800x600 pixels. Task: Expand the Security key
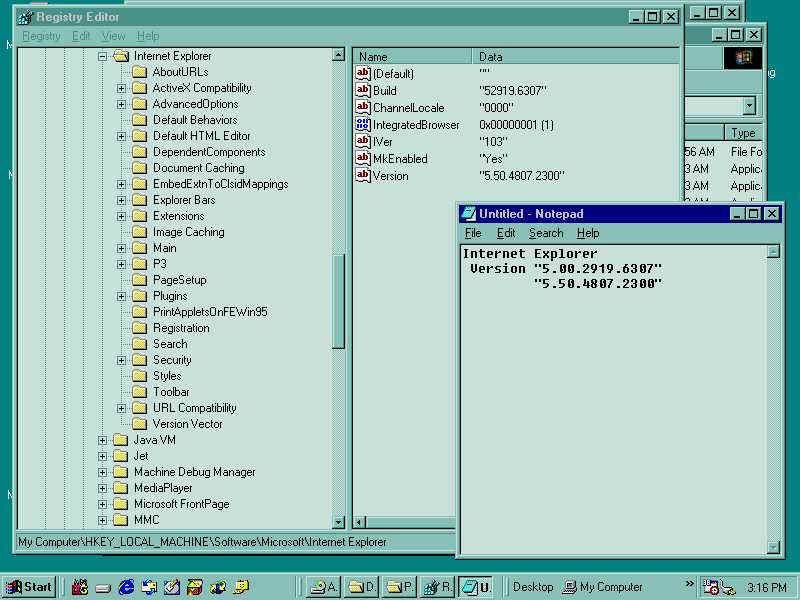pyautogui.click(x=121, y=360)
